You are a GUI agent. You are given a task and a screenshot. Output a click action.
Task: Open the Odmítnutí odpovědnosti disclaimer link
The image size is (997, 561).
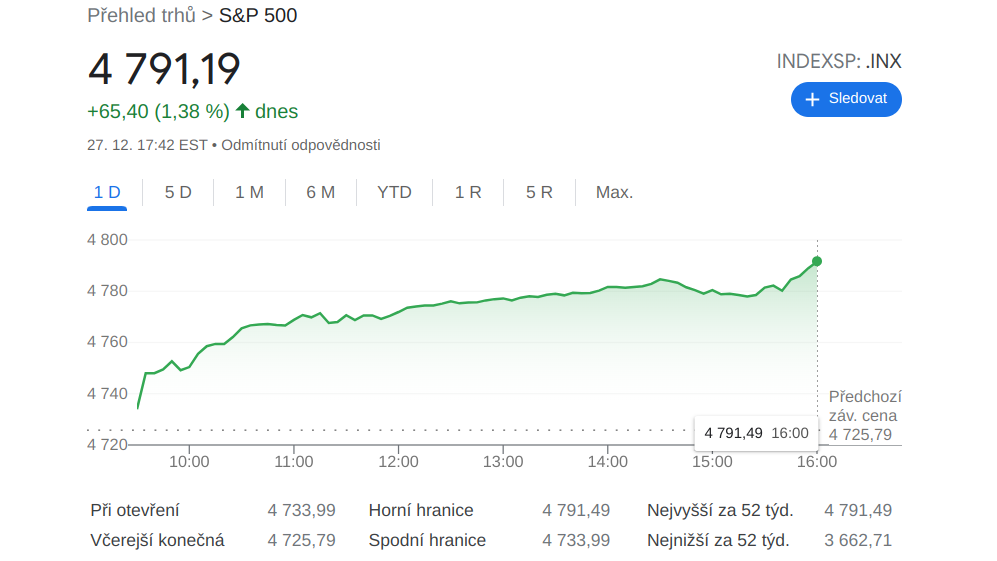(301, 145)
